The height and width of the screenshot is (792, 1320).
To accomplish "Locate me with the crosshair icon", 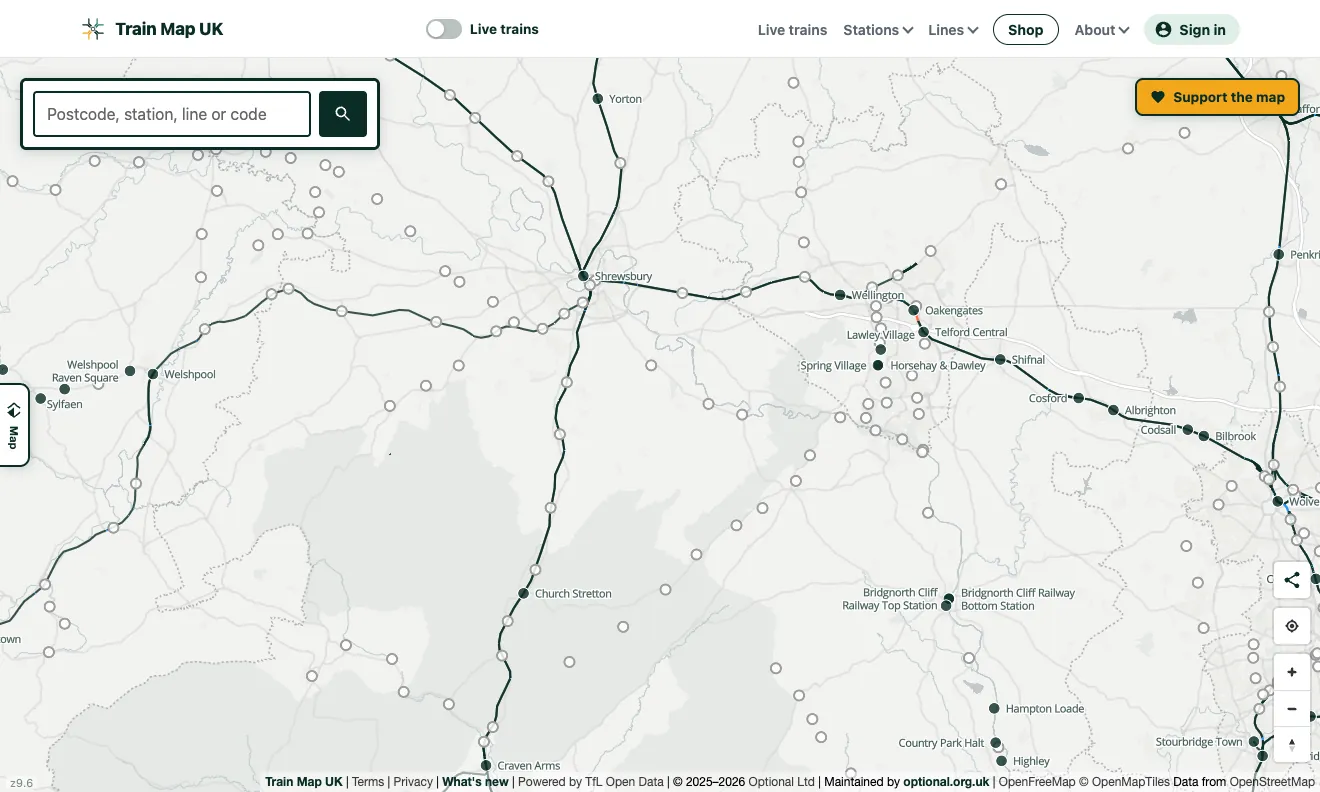I will tap(1292, 626).
